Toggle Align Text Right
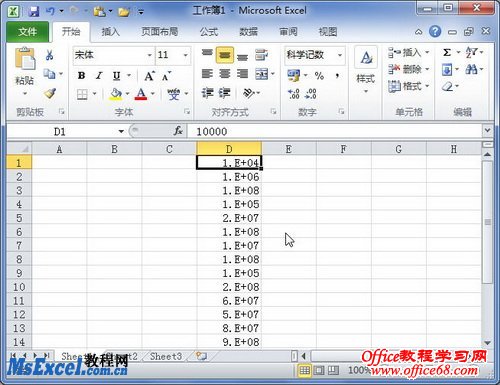The height and width of the screenshot is (385, 500). pyautogui.click(x=242, y=74)
